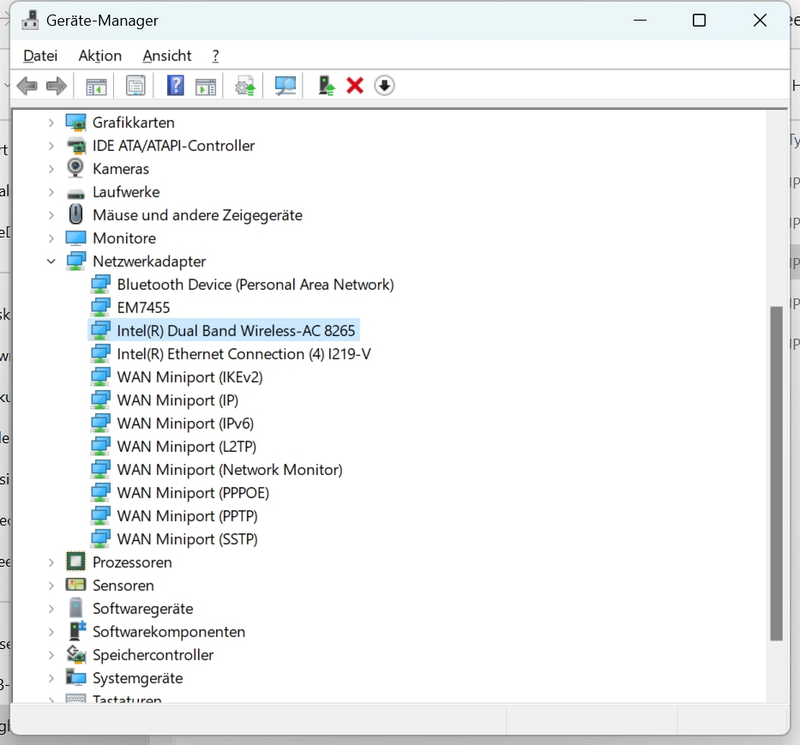Scan for hardware changes via monitor icon
800x745 pixels.
(x=286, y=86)
